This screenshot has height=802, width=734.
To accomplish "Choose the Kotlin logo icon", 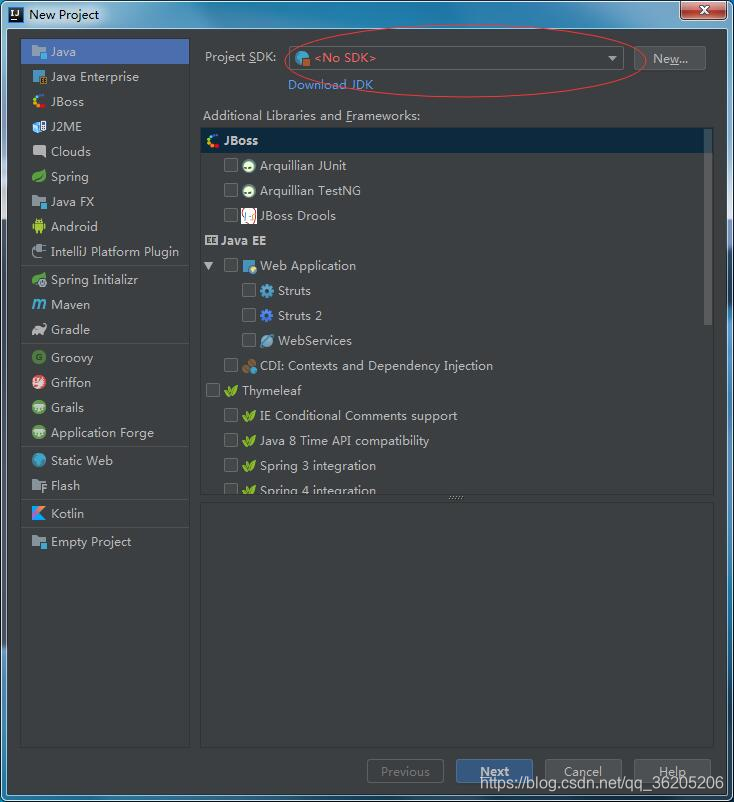I will (39, 513).
